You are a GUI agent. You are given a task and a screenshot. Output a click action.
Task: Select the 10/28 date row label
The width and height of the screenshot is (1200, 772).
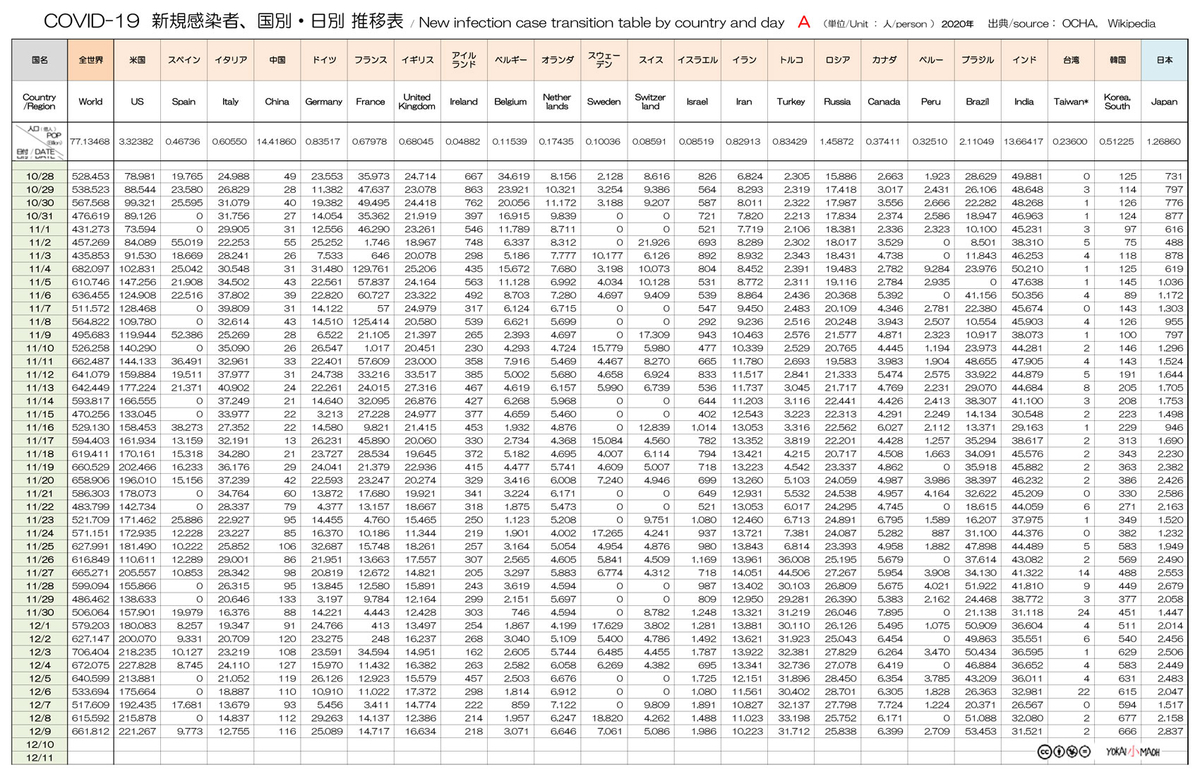coord(40,176)
